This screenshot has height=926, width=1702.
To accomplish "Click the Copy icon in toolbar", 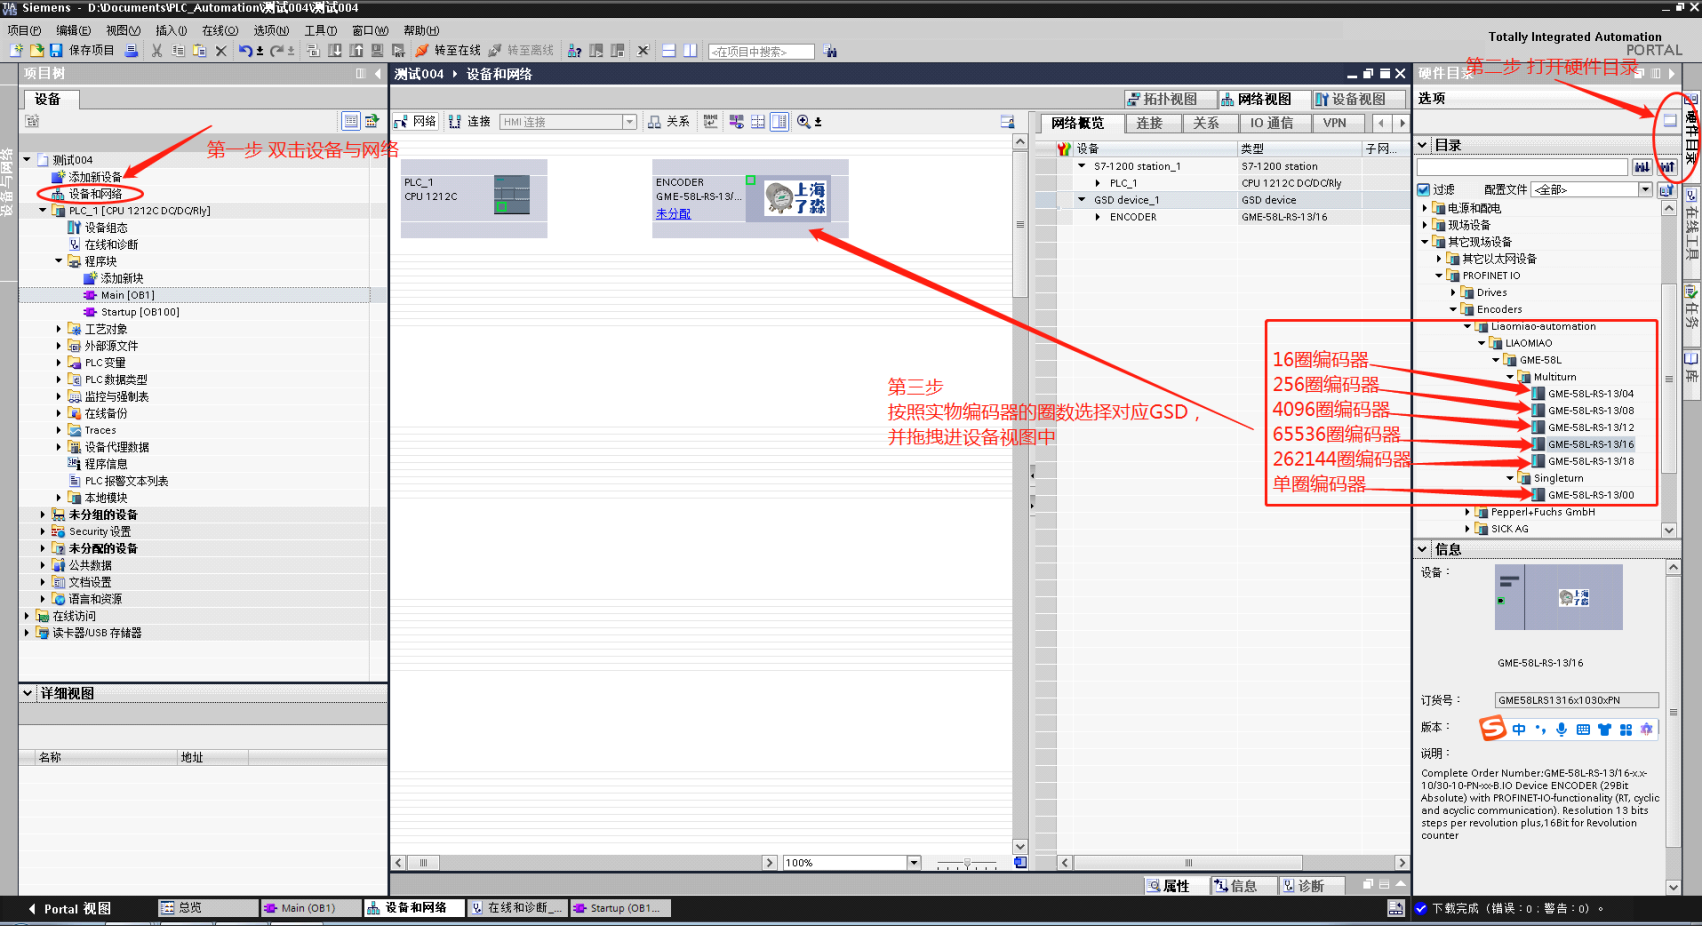I will coord(178,50).
